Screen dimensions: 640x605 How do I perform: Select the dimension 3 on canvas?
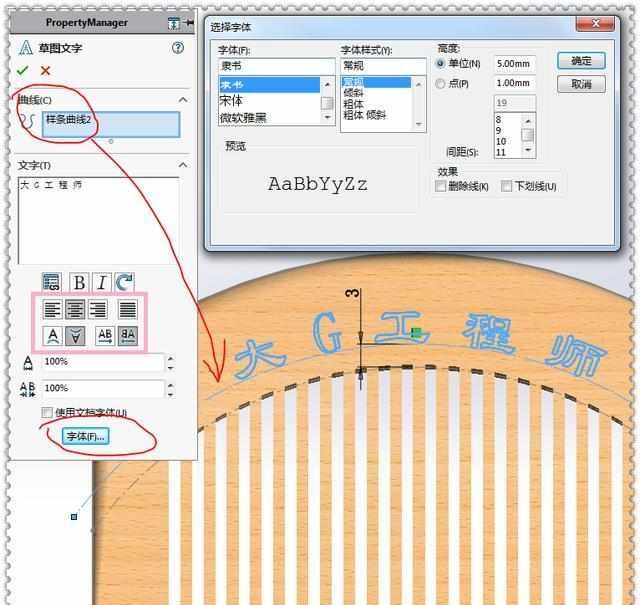(352, 292)
